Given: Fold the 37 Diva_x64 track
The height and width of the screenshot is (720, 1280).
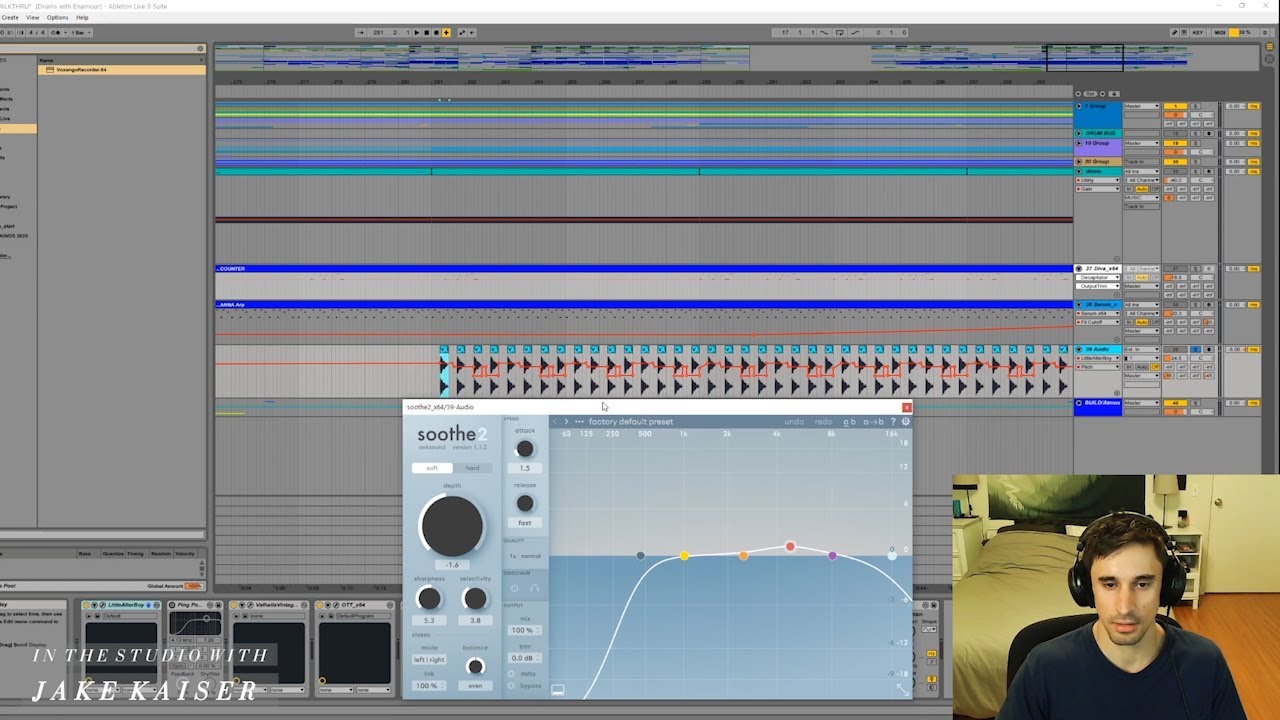Looking at the screenshot, I should (1079, 268).
